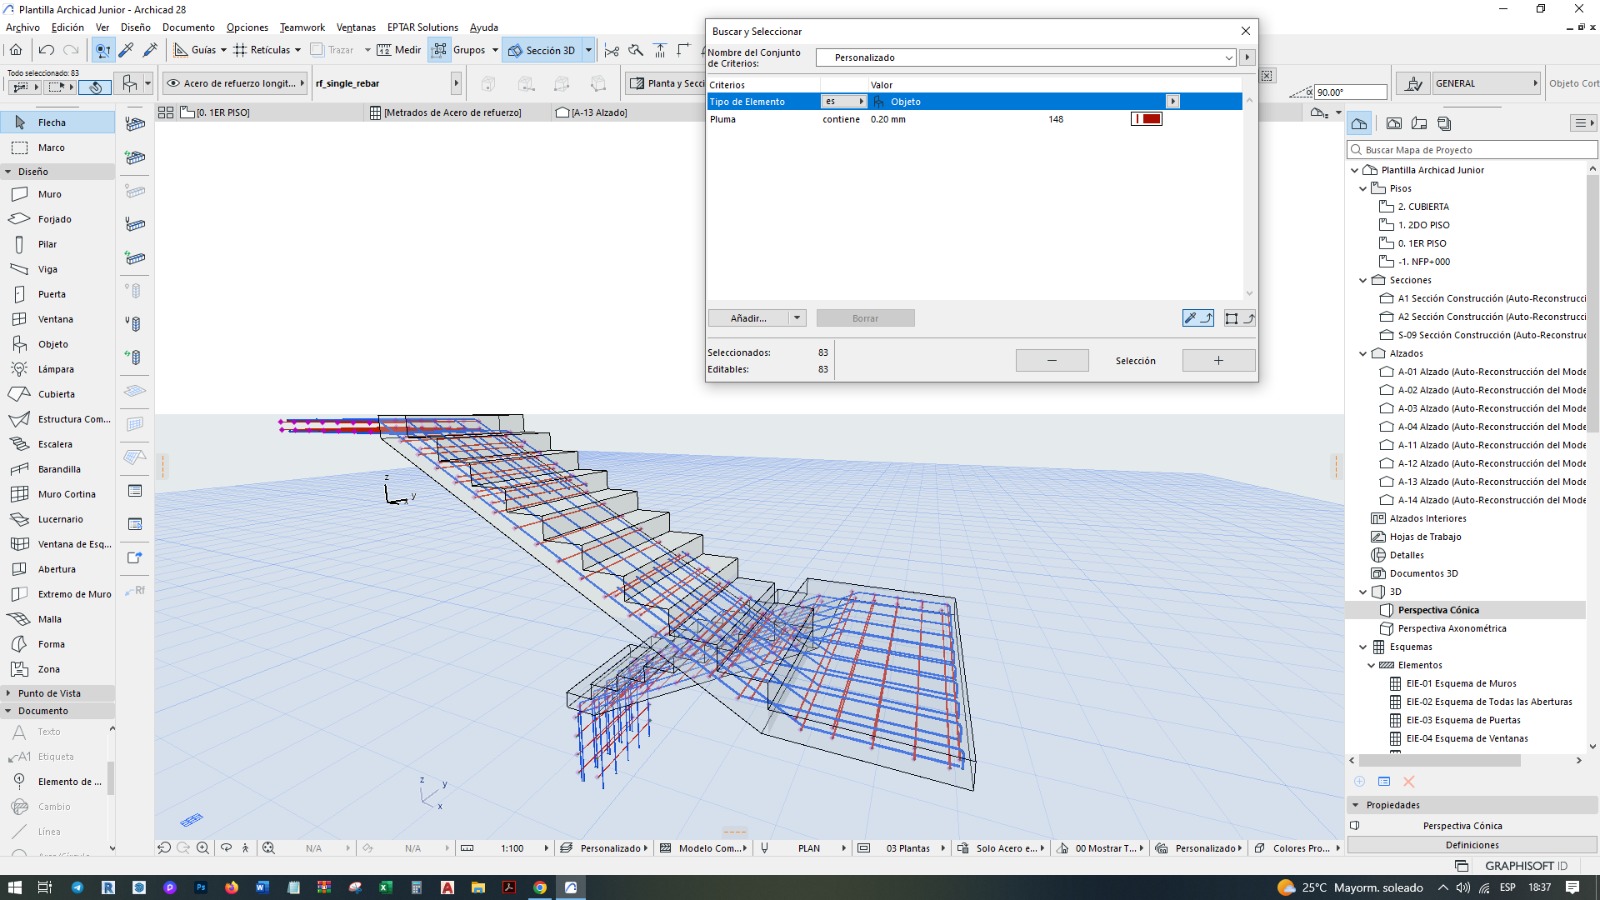Activate the Lámpara lamp tool

coord(57,369)
